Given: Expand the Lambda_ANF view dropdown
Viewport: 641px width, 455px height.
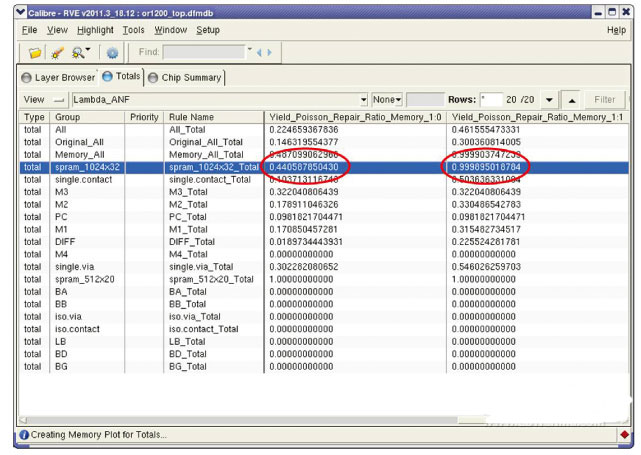Looking at the screenshot, I should tap(363, 100).
